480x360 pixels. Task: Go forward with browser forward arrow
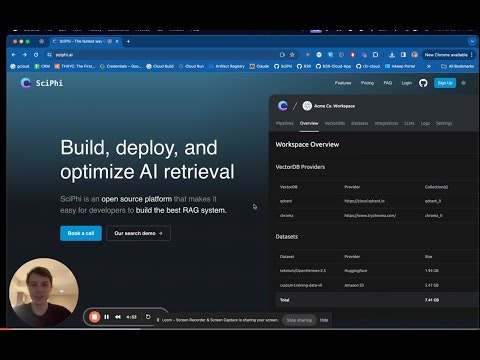(x=25, y=55)
